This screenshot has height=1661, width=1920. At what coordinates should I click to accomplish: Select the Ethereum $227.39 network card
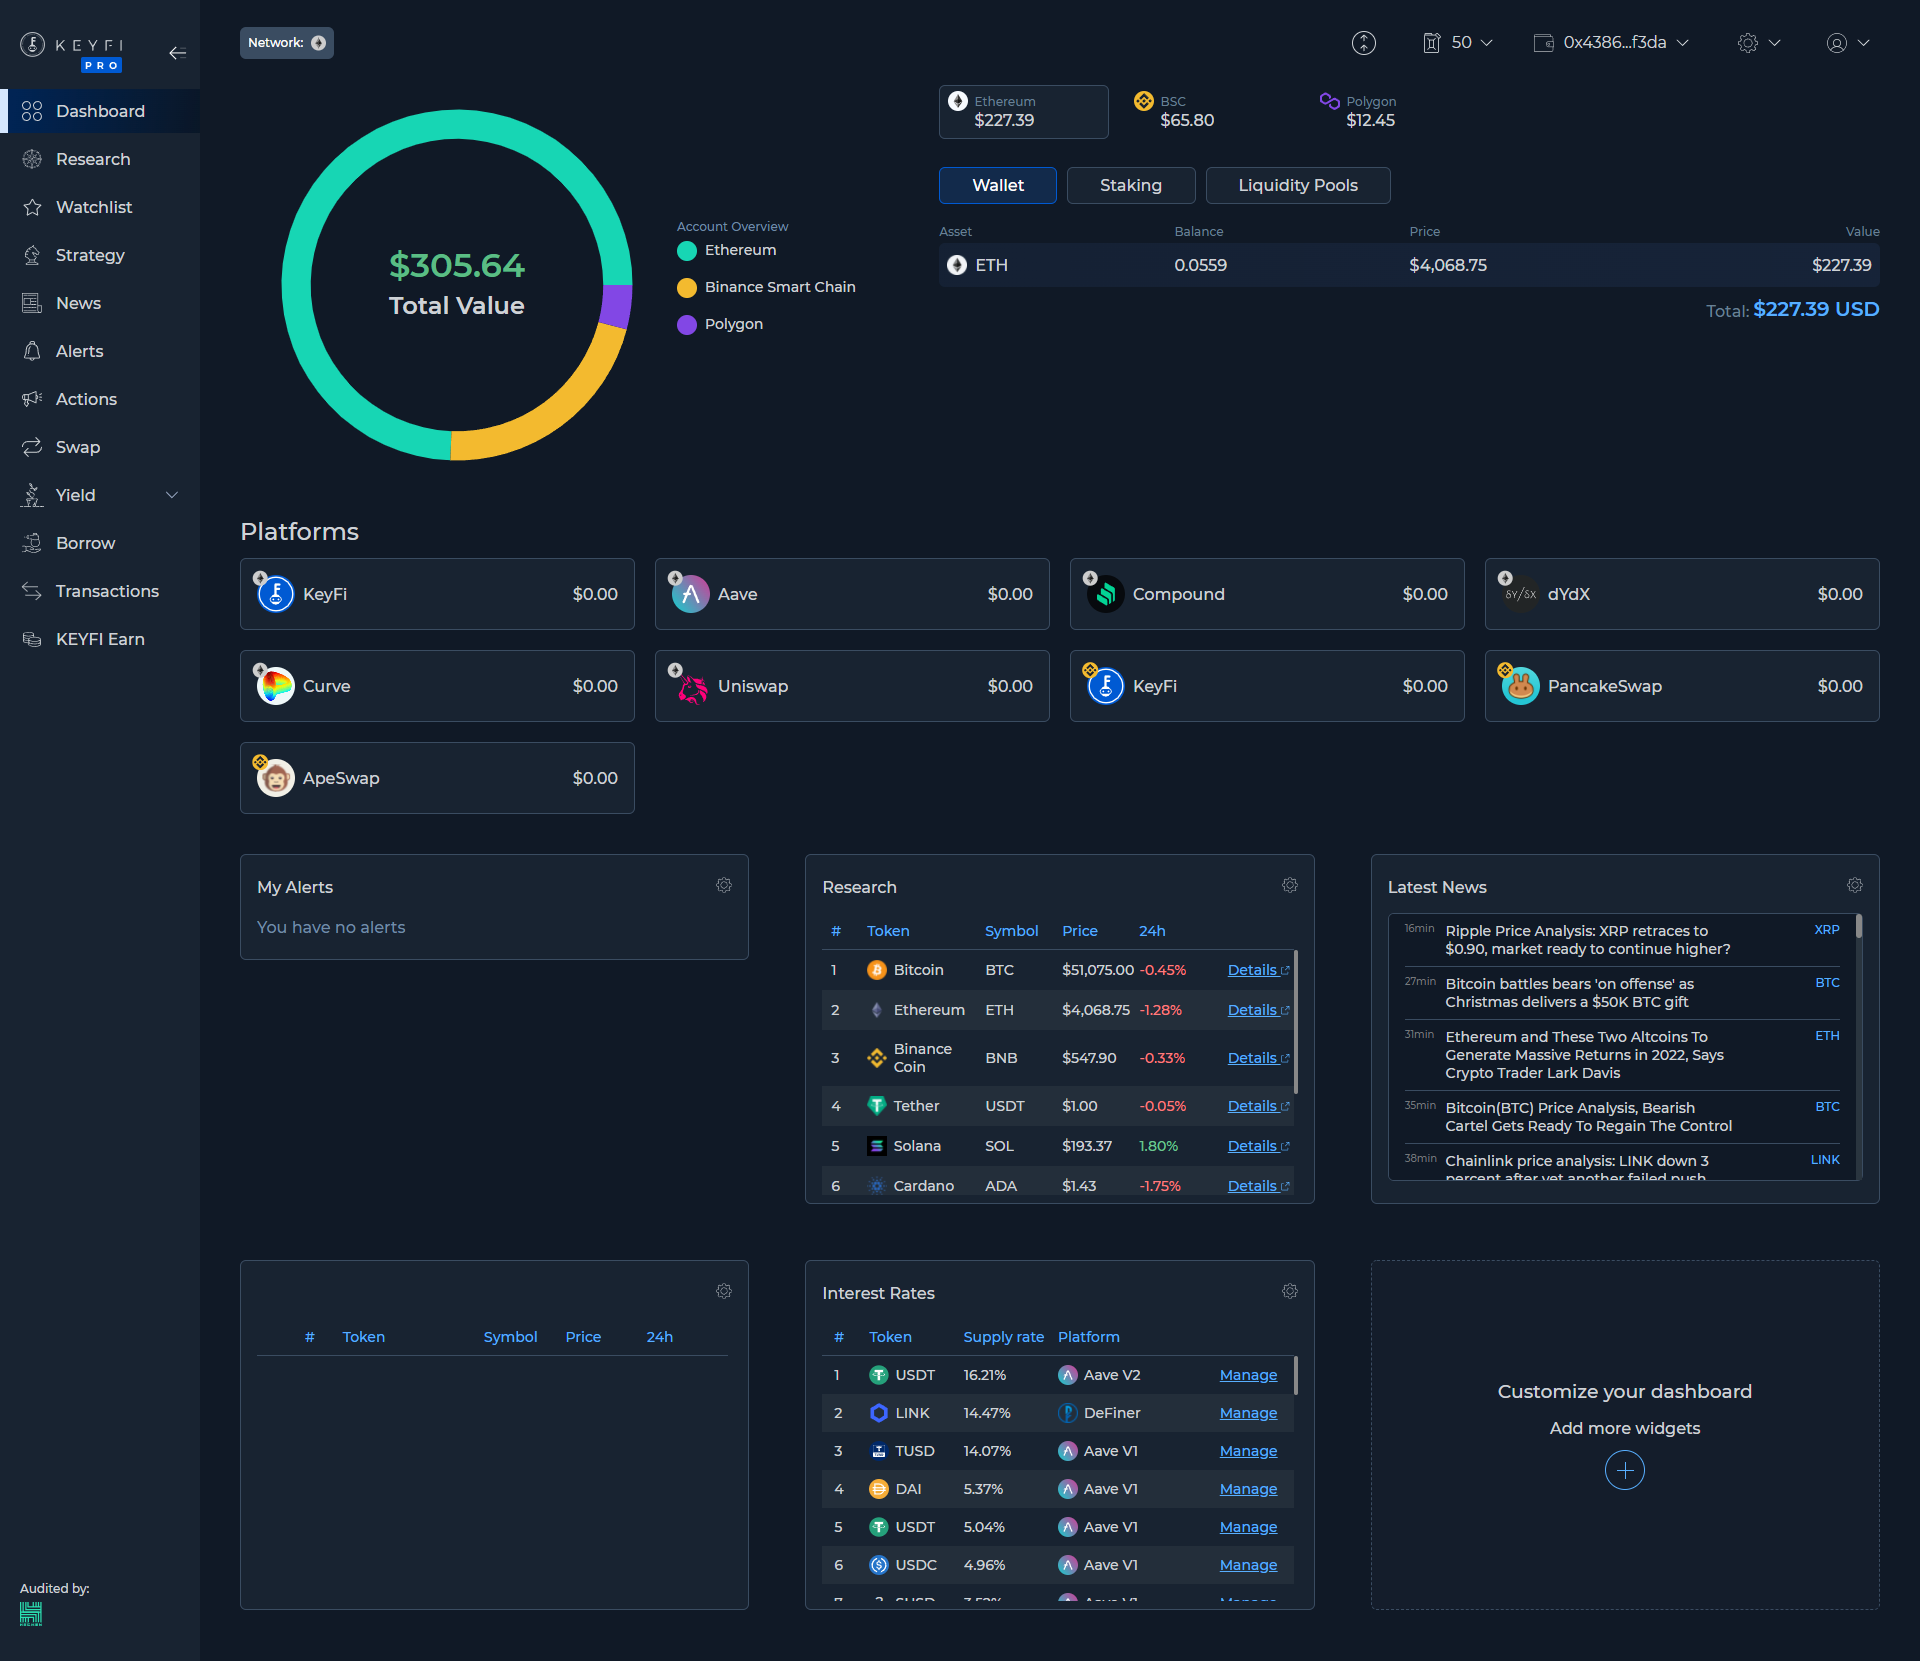(x=1024, y=111)
